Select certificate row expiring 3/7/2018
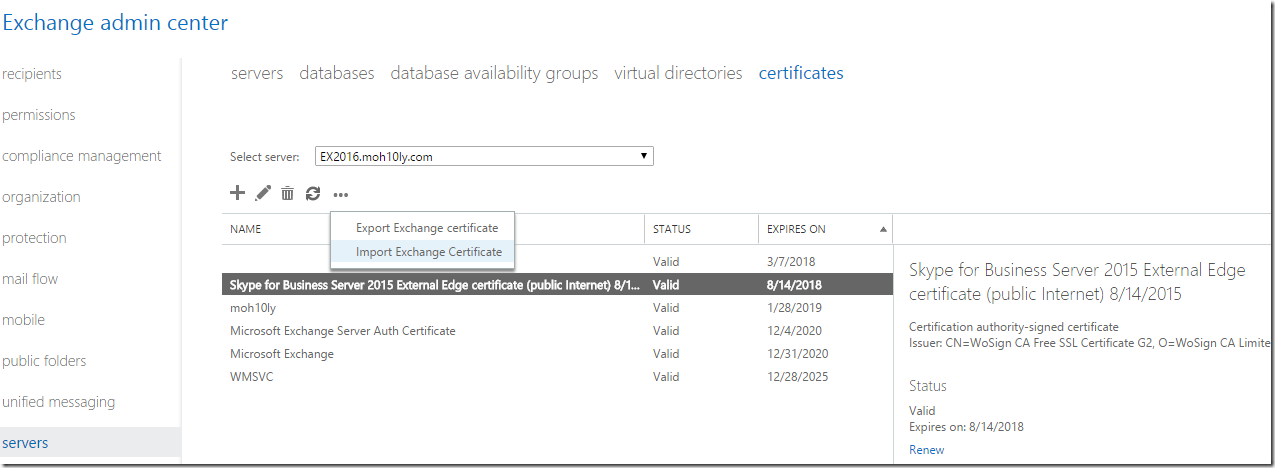The height and width of the screenshot is (468, 1275). tap(557, 261)
